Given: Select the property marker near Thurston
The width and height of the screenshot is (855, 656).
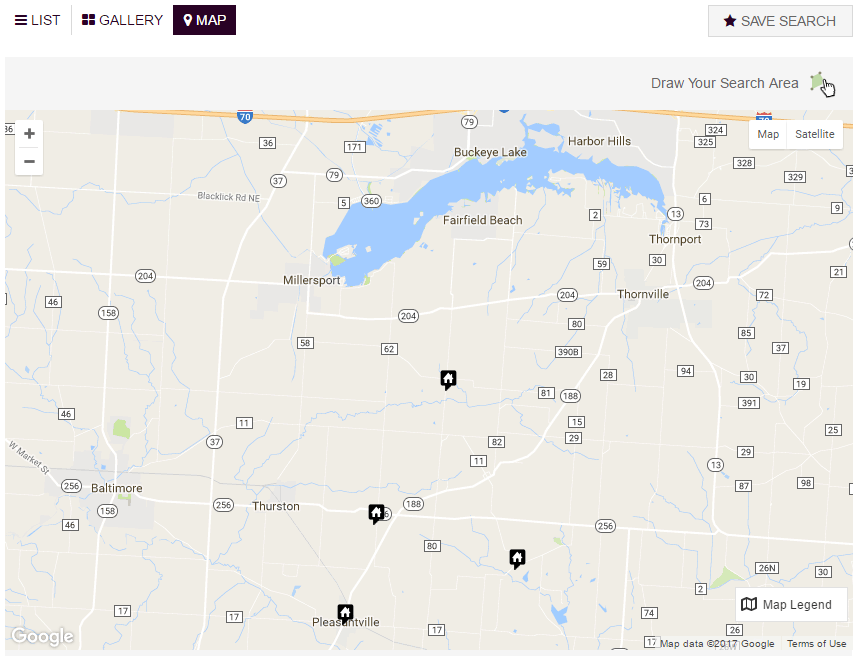Looking at the screenshot, I should pyautogui.click(x=377, y=513).
